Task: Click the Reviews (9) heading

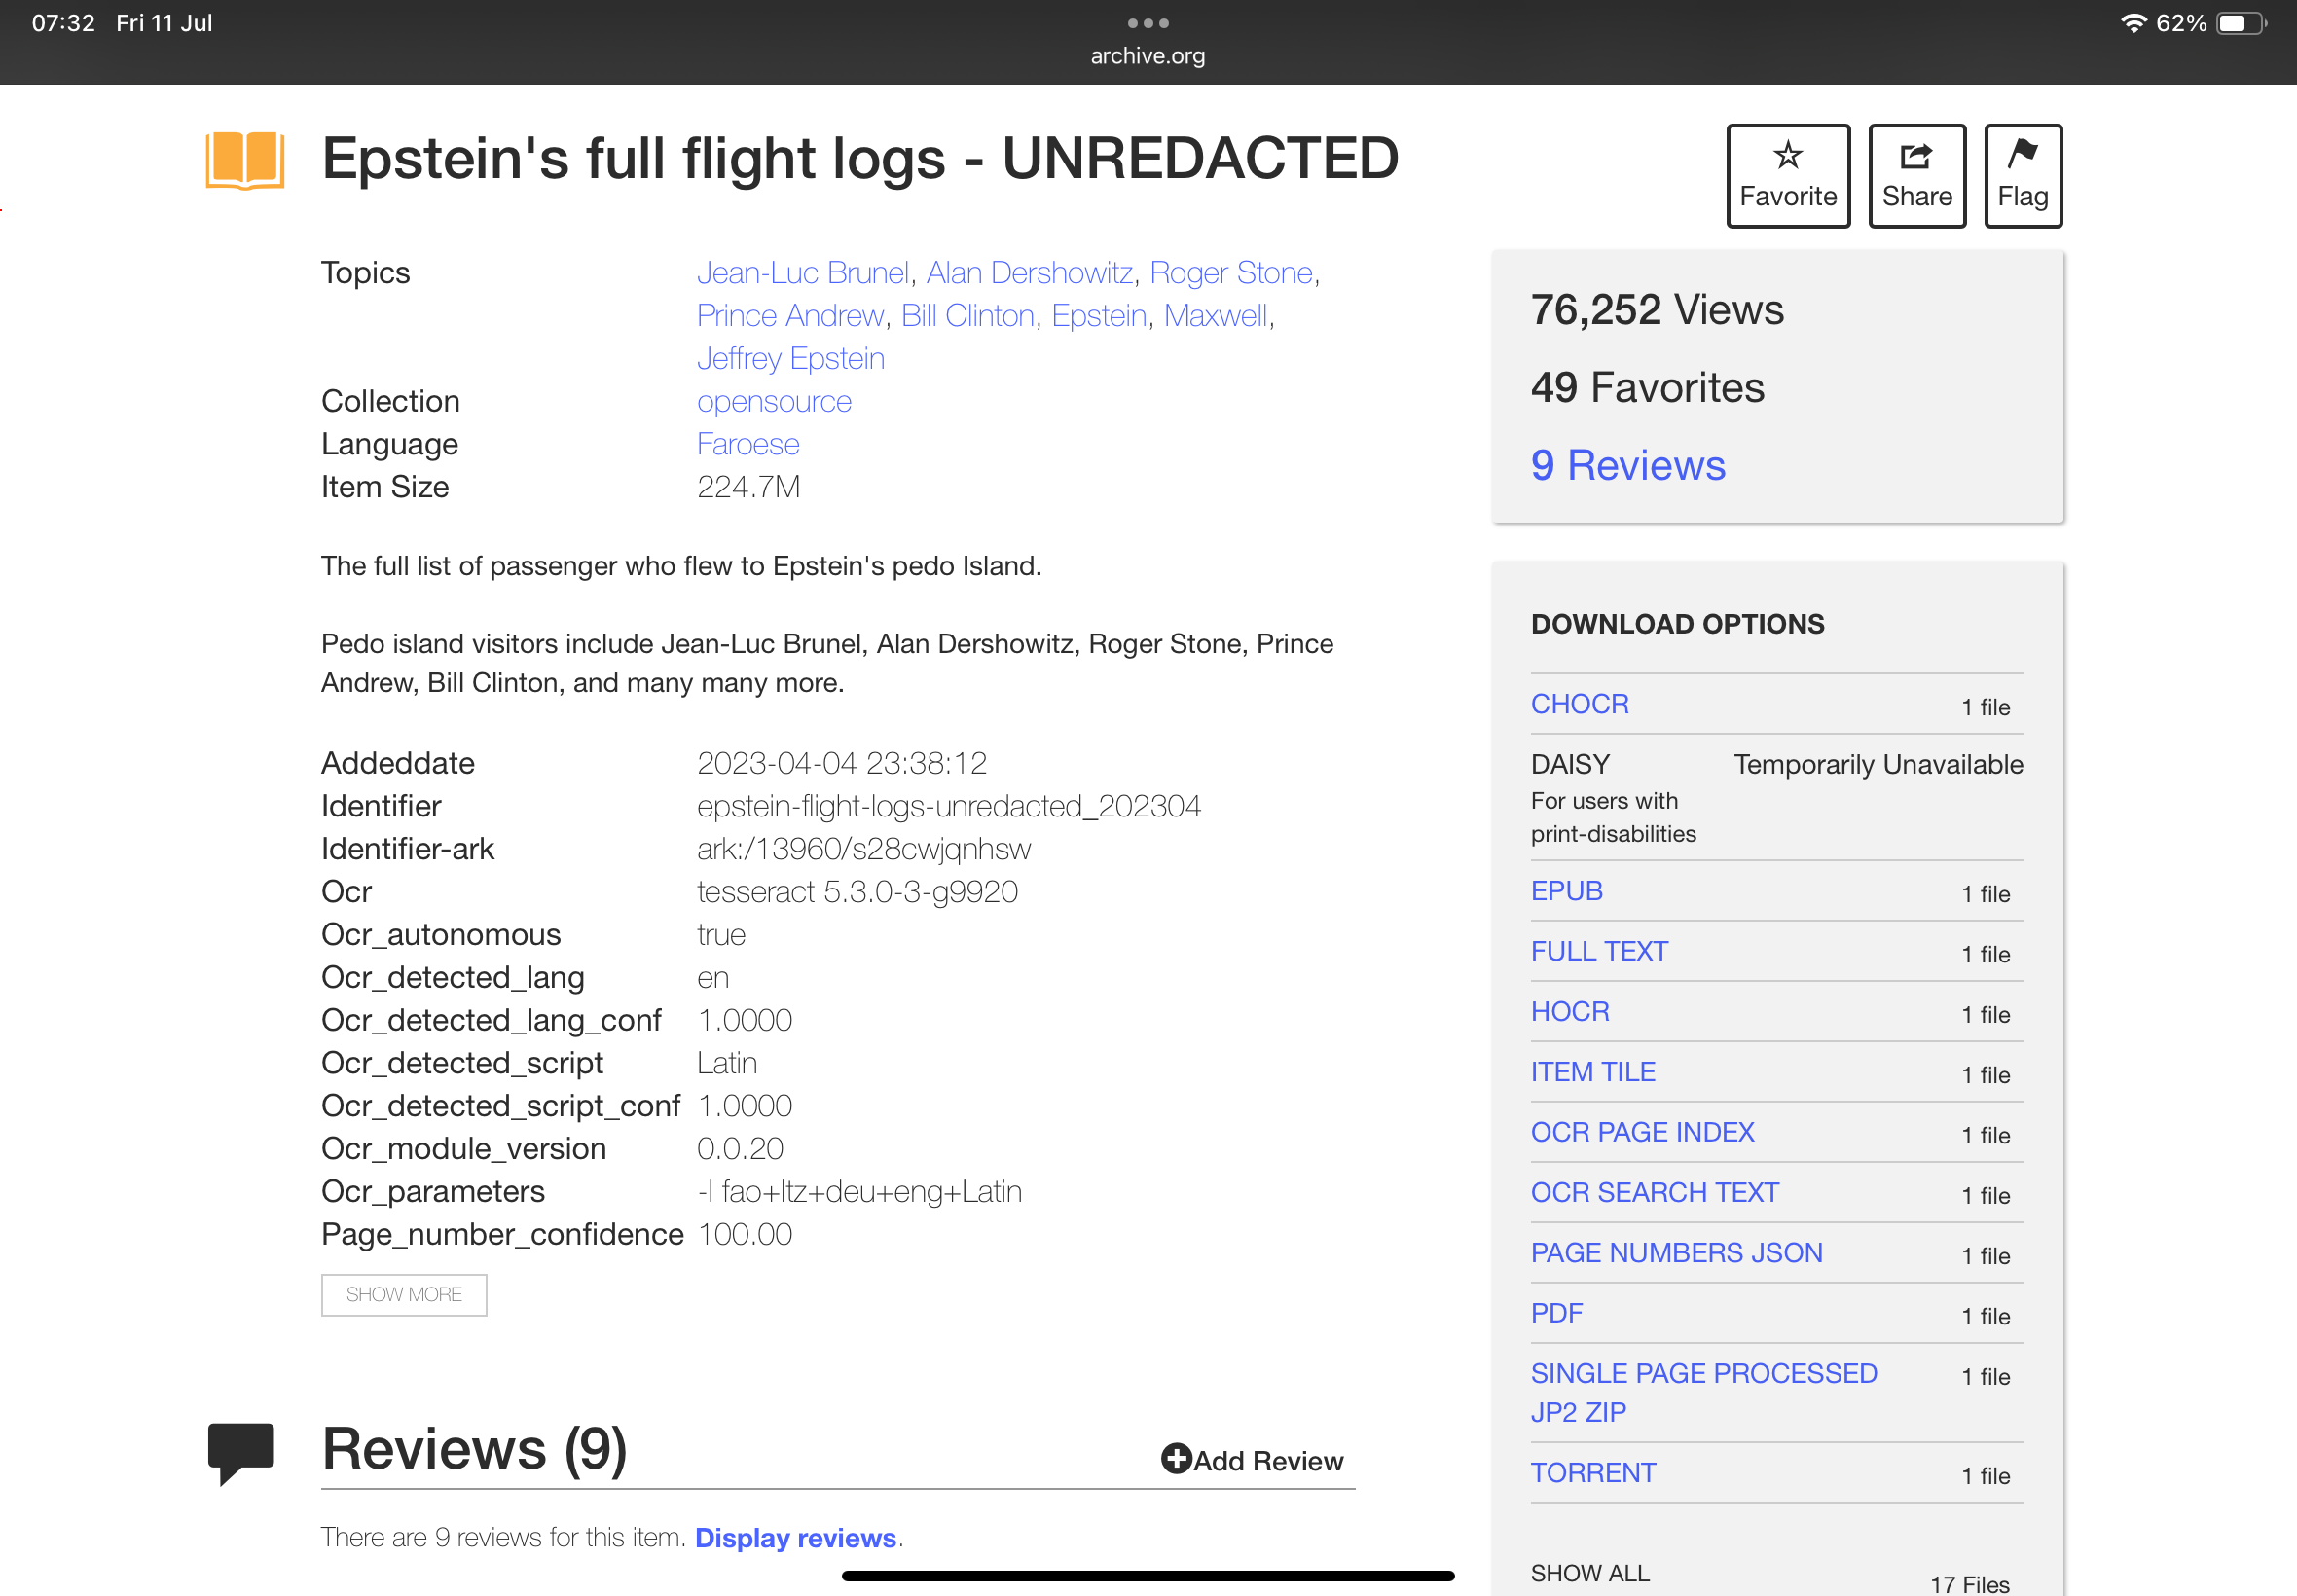Action: [x=474, y=1449]
